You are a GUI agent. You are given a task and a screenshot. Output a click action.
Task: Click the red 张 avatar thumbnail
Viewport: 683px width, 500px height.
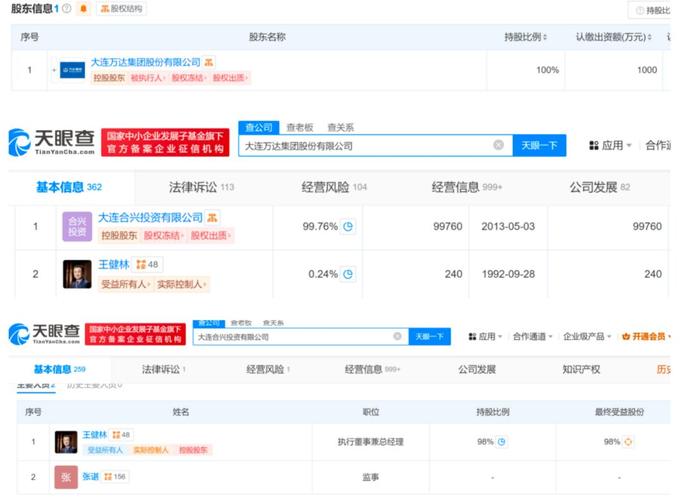66,477
